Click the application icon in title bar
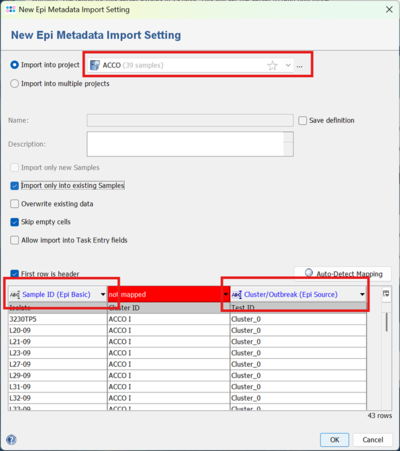This screenshot has width=400, height=451. pos(11,9)
